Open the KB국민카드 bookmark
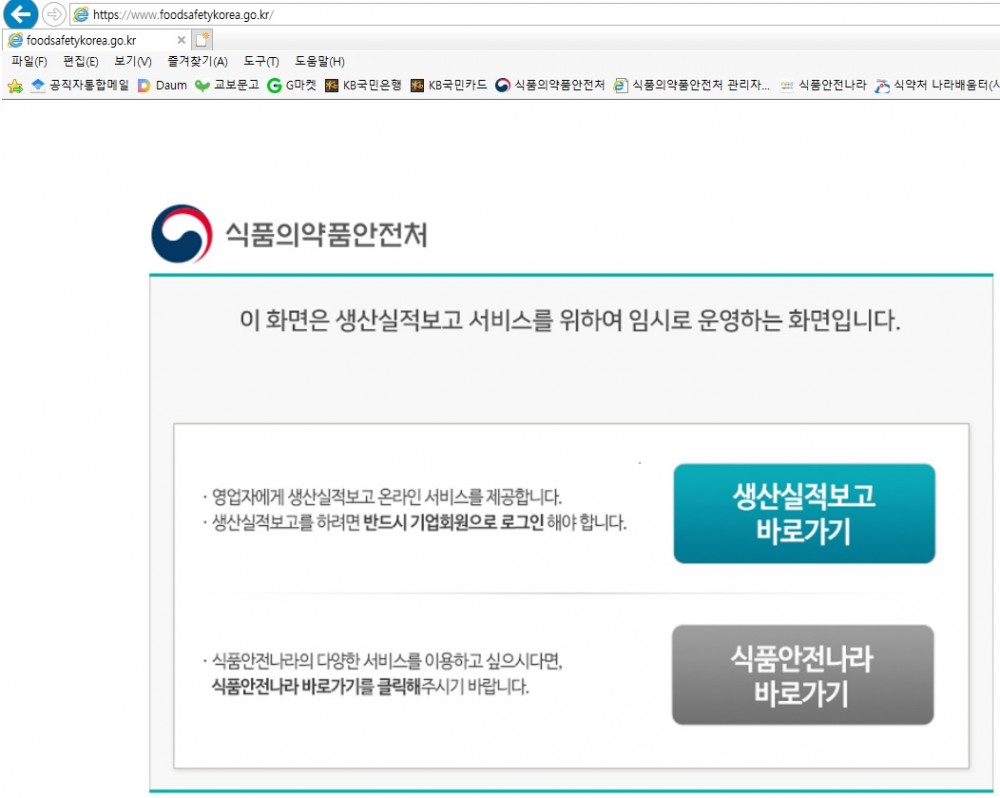The height and width of the screenshot is (798, 1000). pos(448,85)
